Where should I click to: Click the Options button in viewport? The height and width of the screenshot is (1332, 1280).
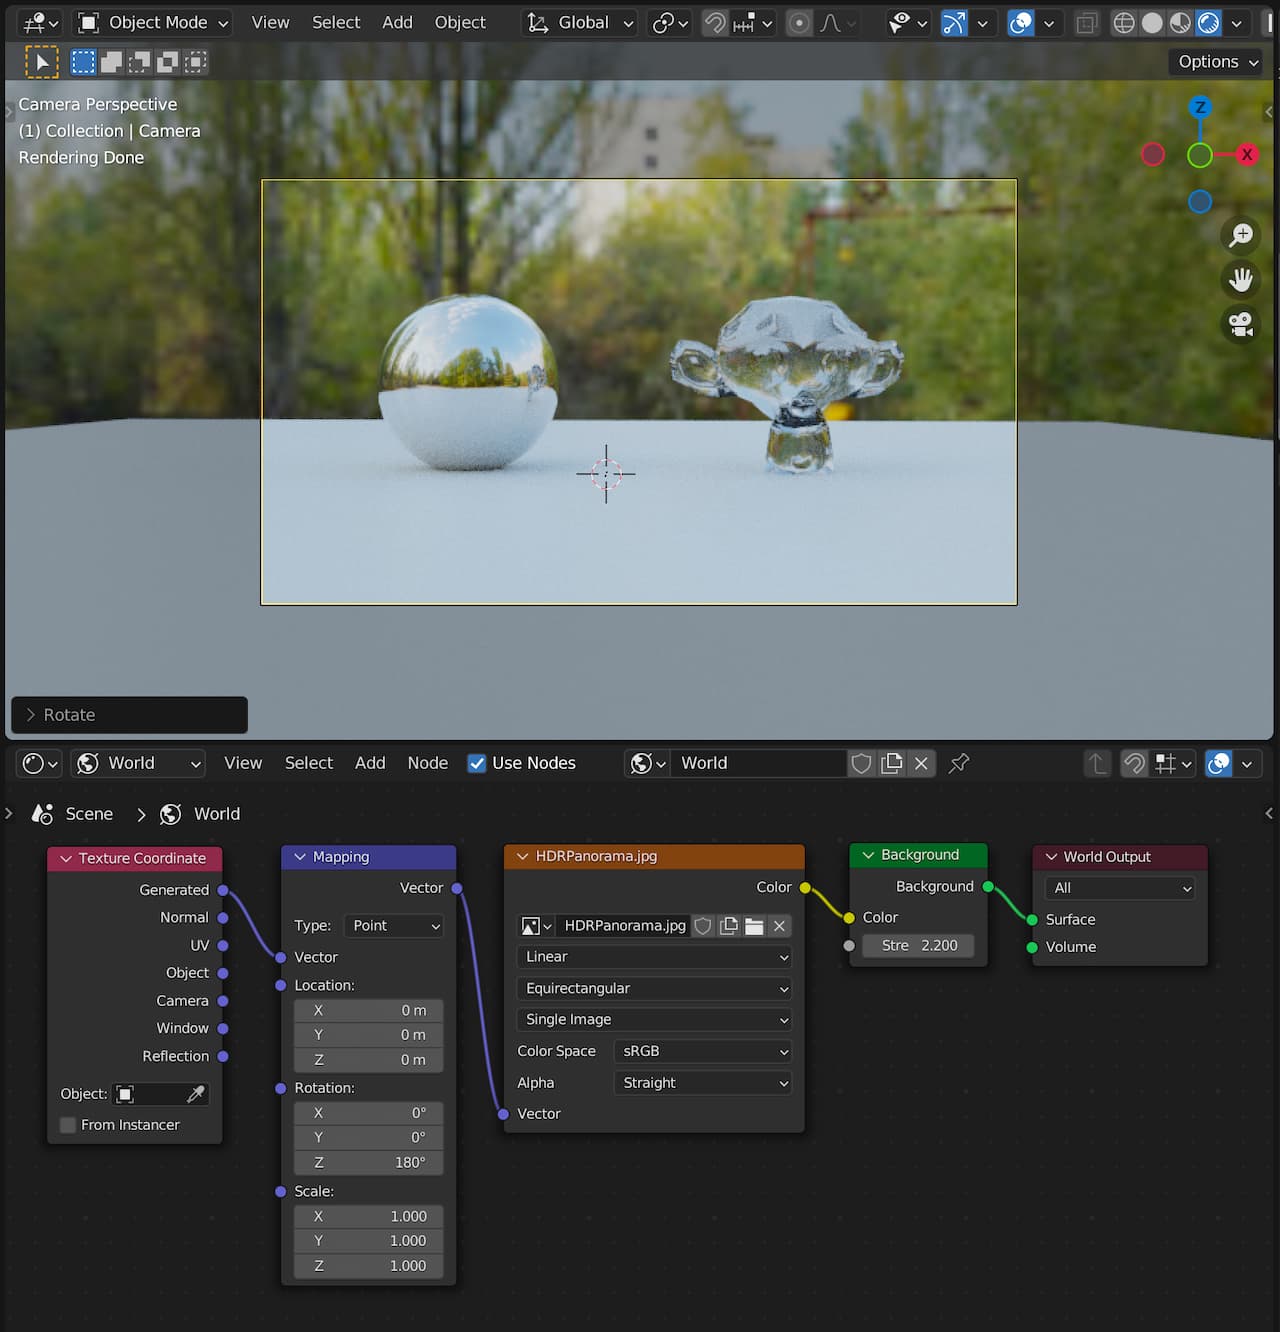tap(1214, 61)
